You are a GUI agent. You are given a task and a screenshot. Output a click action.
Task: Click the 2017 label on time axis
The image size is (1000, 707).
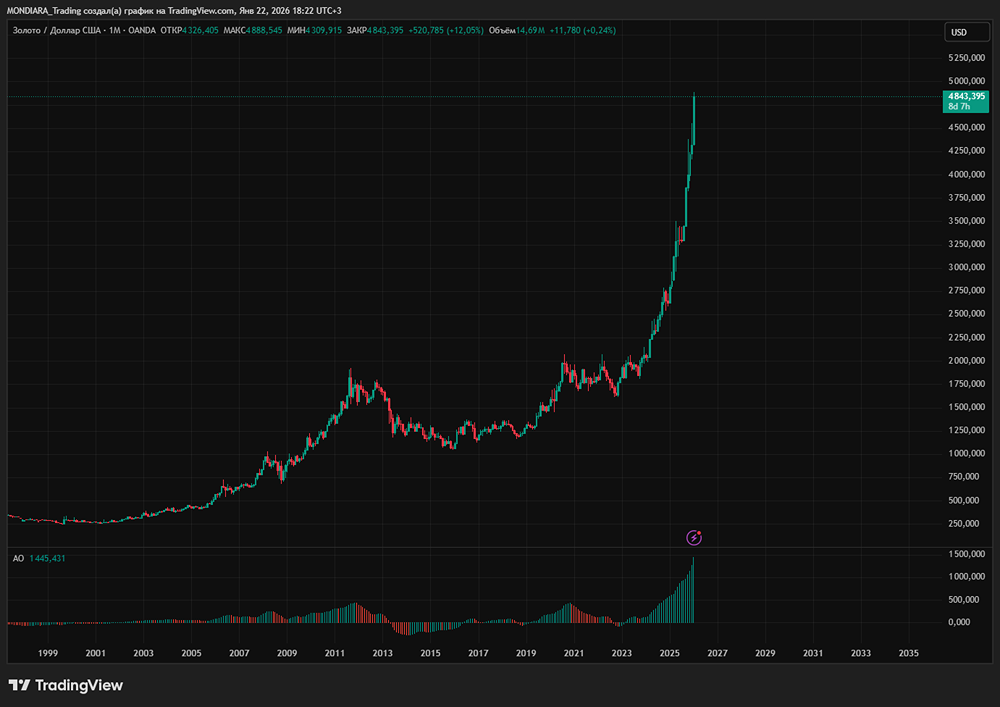click(x=478, y=653)
